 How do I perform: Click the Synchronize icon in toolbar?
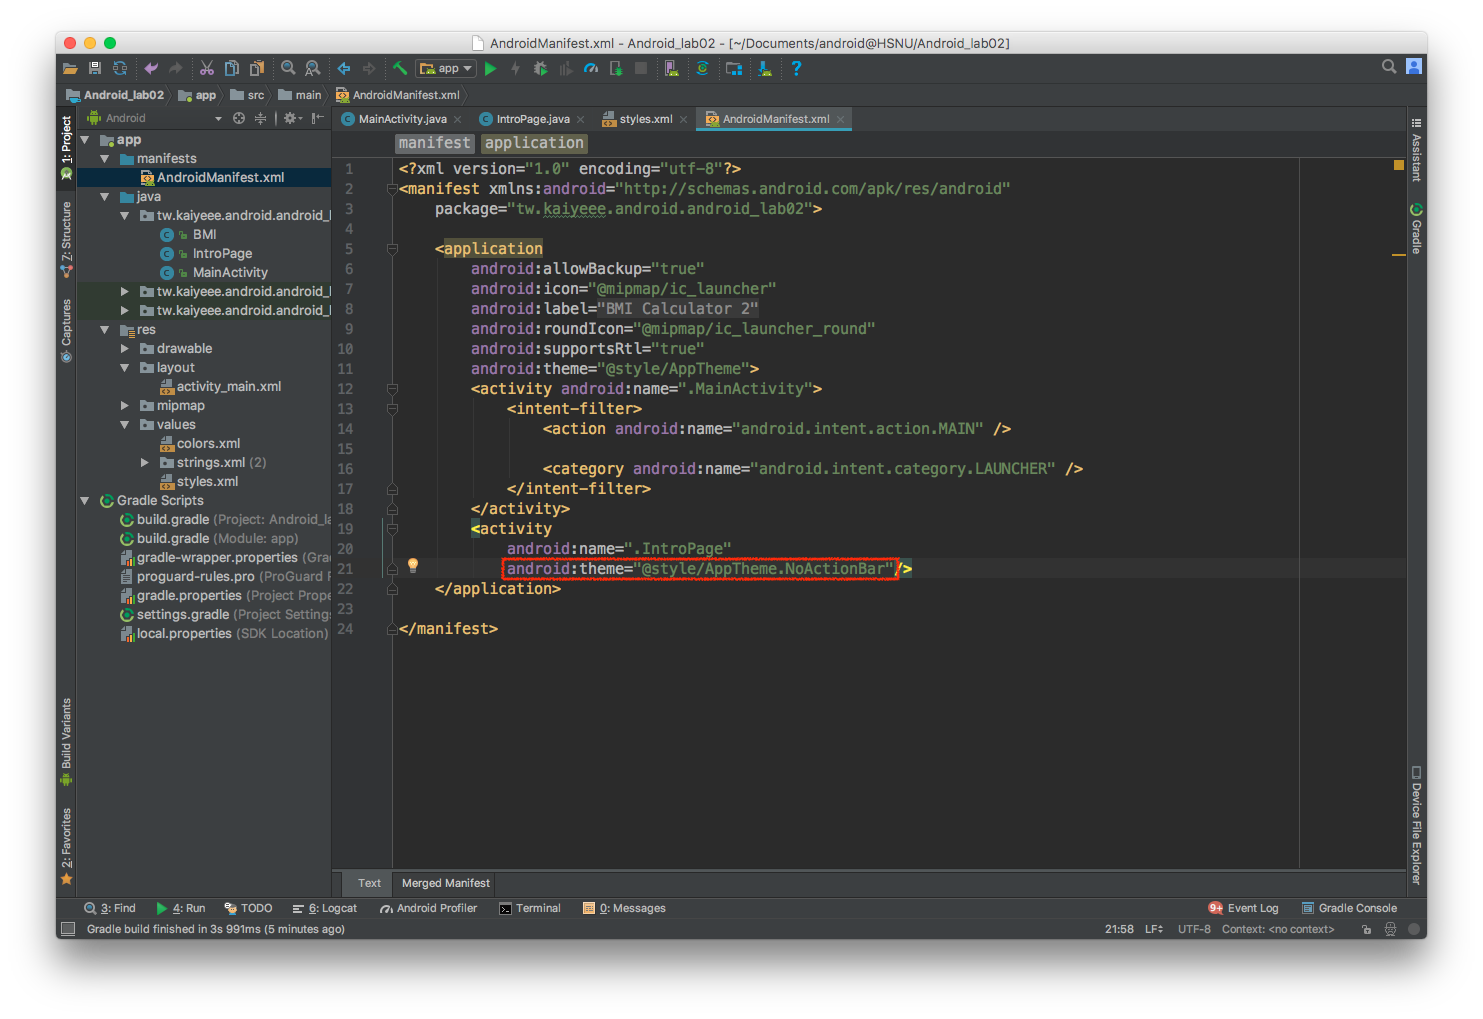tap(120, 68)
